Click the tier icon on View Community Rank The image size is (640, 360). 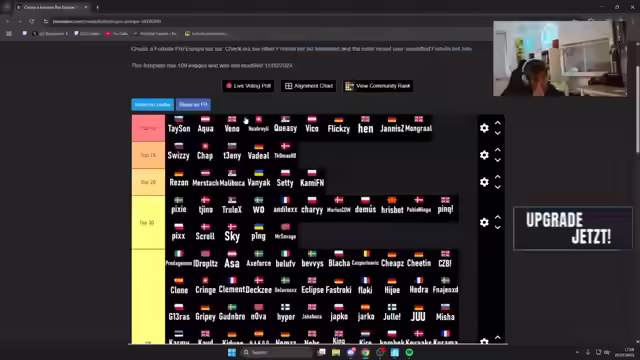[x=349, y=86]
